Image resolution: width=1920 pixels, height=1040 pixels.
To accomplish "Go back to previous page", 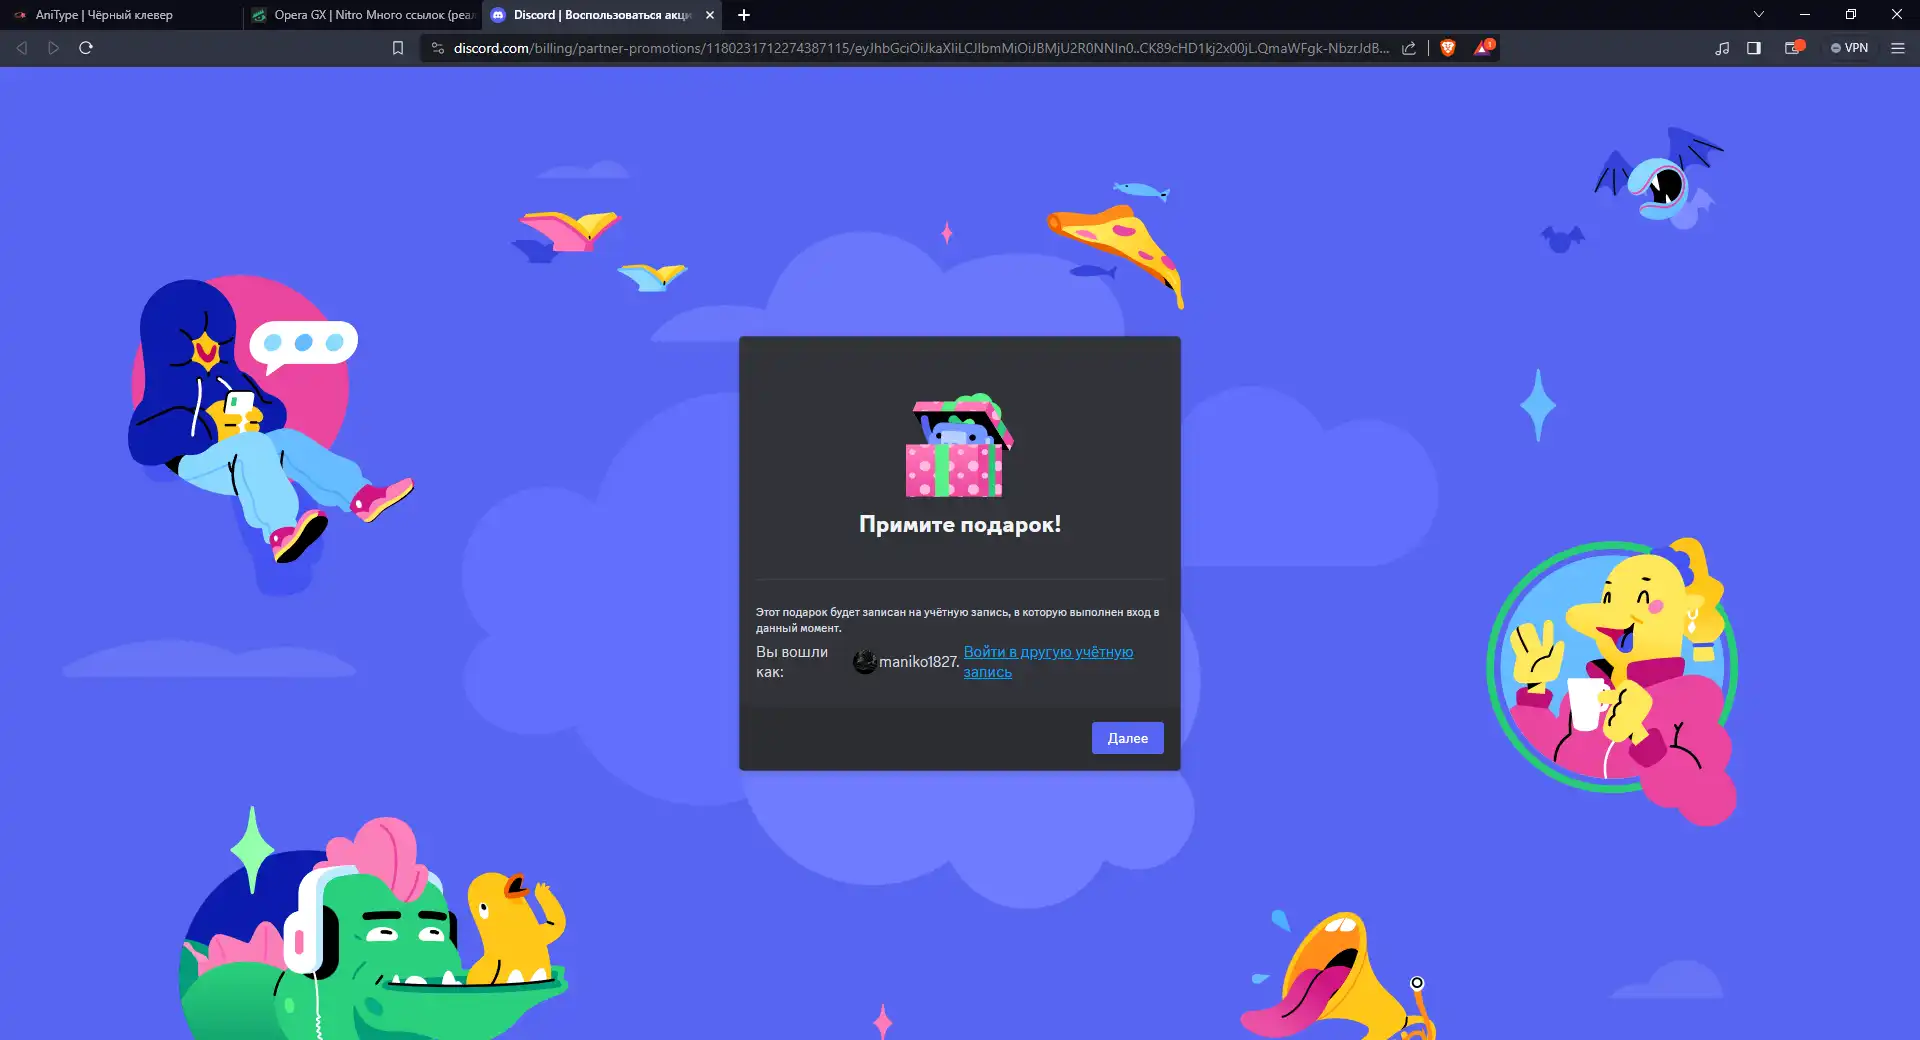I will 22,48.
